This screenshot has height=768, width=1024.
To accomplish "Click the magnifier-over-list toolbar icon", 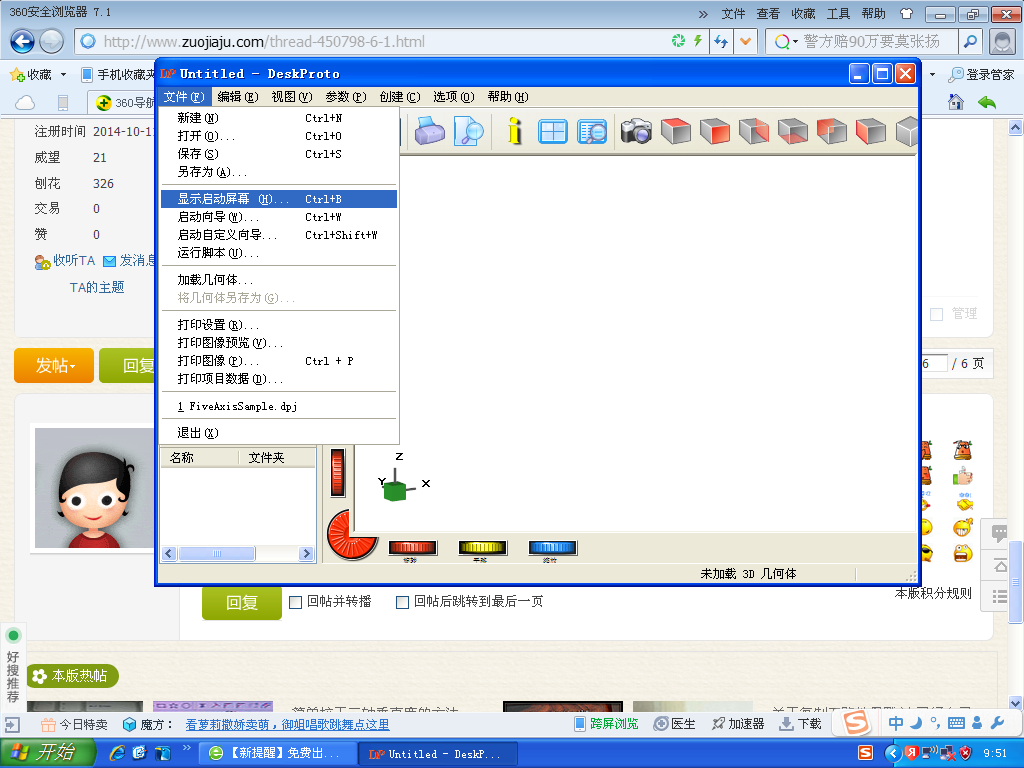I will (592, 131).
